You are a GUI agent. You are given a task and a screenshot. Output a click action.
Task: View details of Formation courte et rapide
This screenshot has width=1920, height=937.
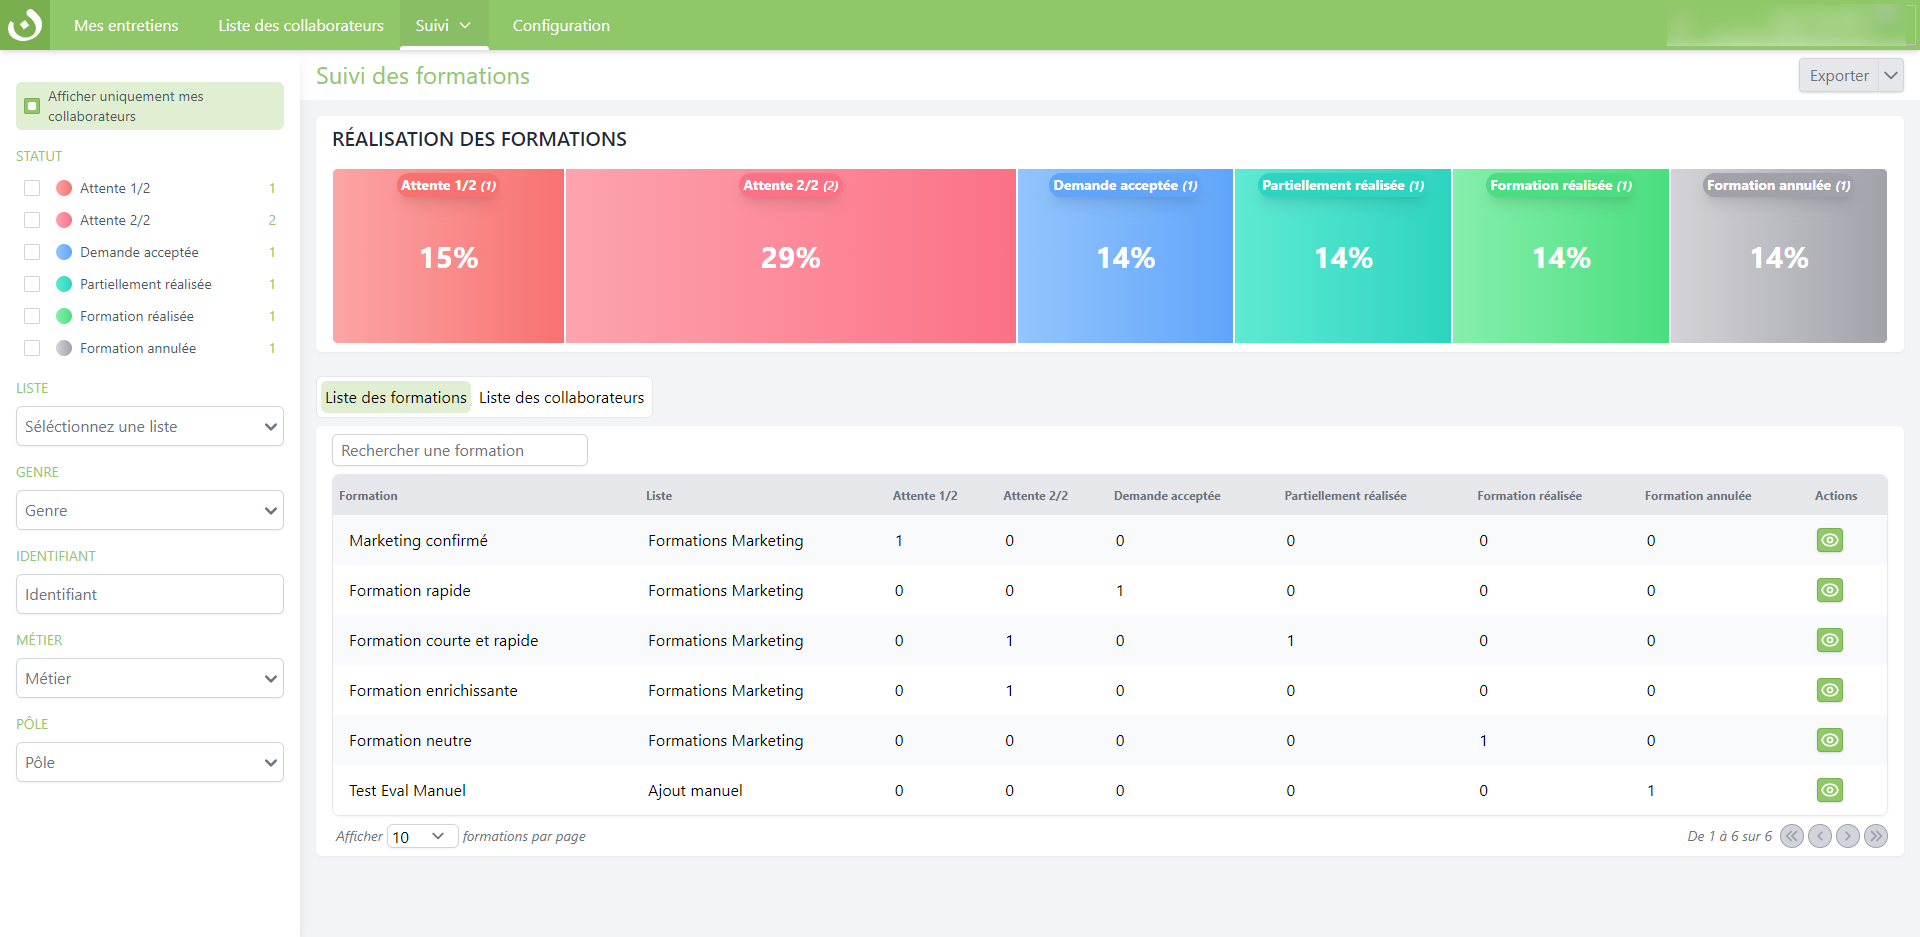point(1829,640)
